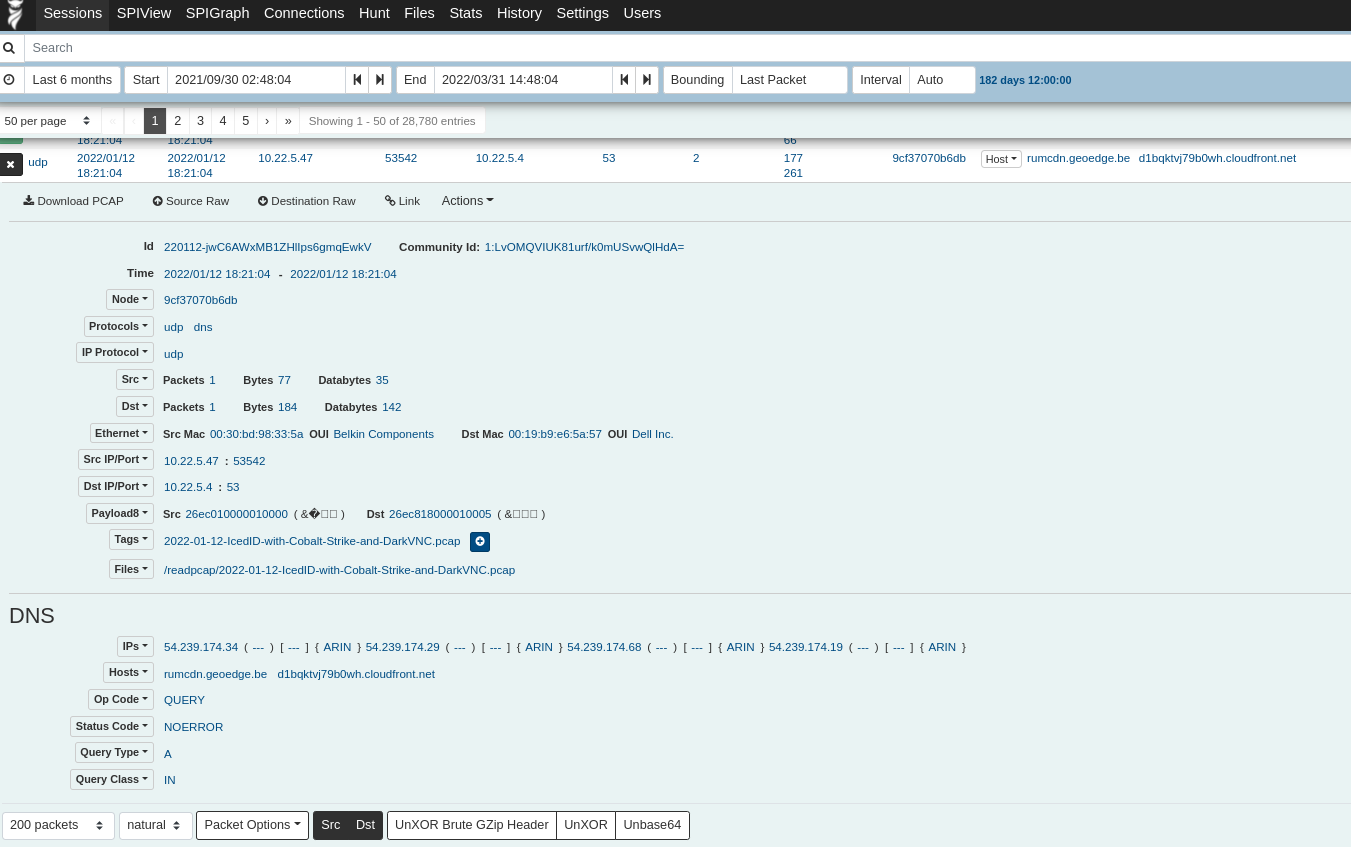Toggle Dst packets display at bottom
Viewport: 1351px width, 847px height.
pyautogui.click(x=366, y=825)
